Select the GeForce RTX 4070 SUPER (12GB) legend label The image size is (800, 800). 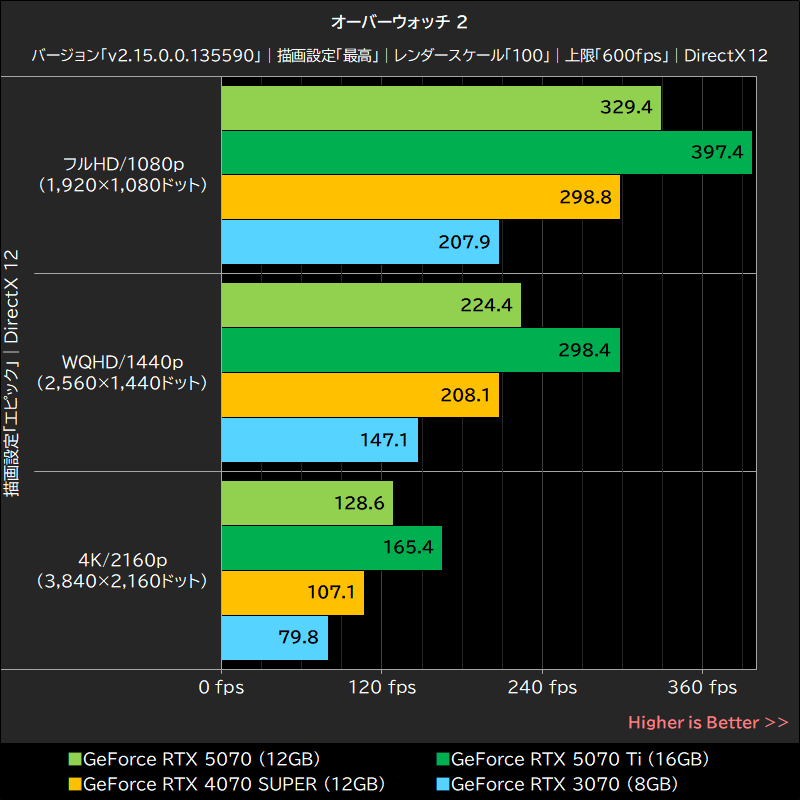point(234,784)
